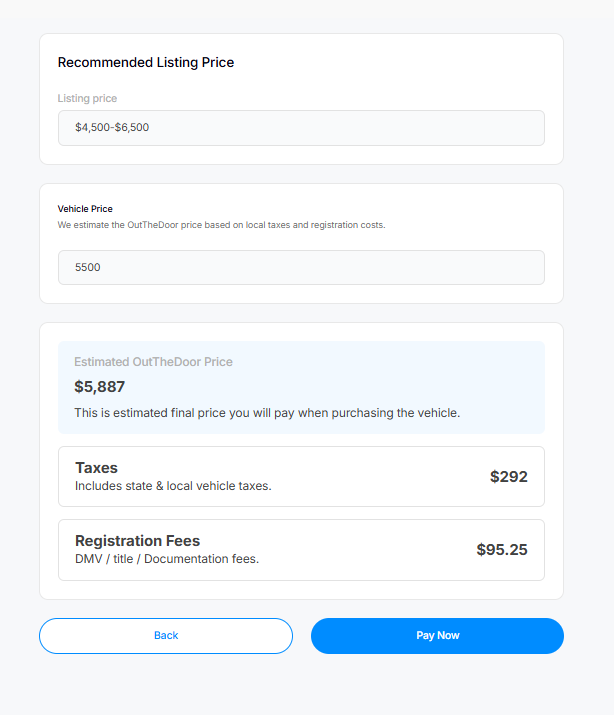Click the Pay Now button
The image size is (614, 715).
coord(437,636)
